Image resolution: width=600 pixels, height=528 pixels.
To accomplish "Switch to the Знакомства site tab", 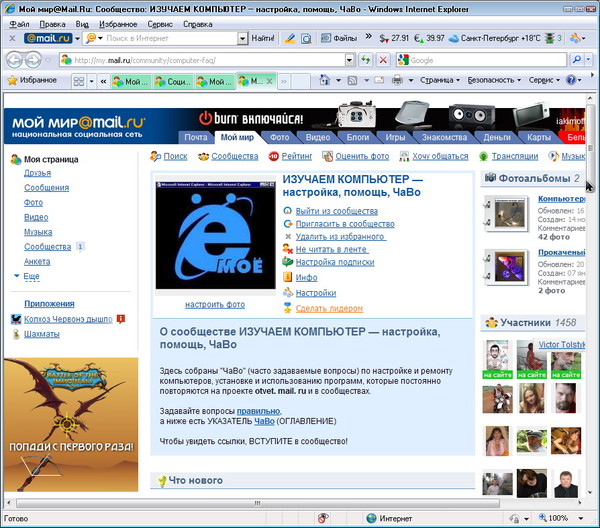I will pos(444,137).
